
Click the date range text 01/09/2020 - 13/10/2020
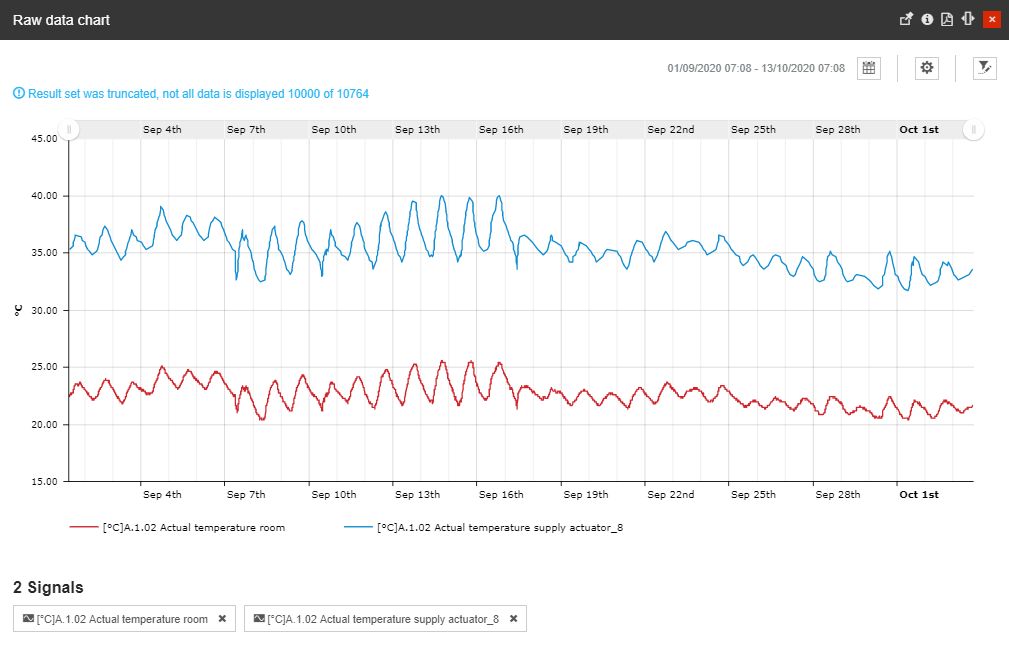[756, 69]
